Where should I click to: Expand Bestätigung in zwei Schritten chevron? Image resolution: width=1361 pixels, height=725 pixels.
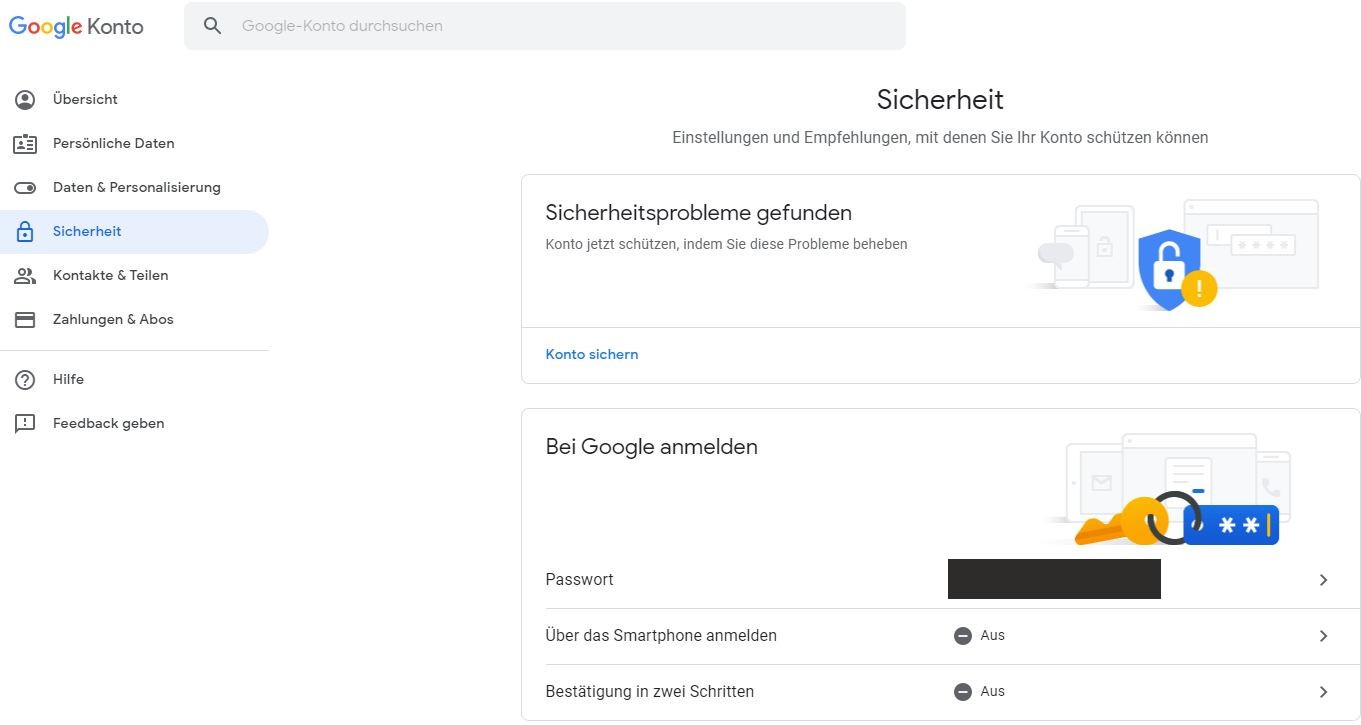pos(1323,692)
